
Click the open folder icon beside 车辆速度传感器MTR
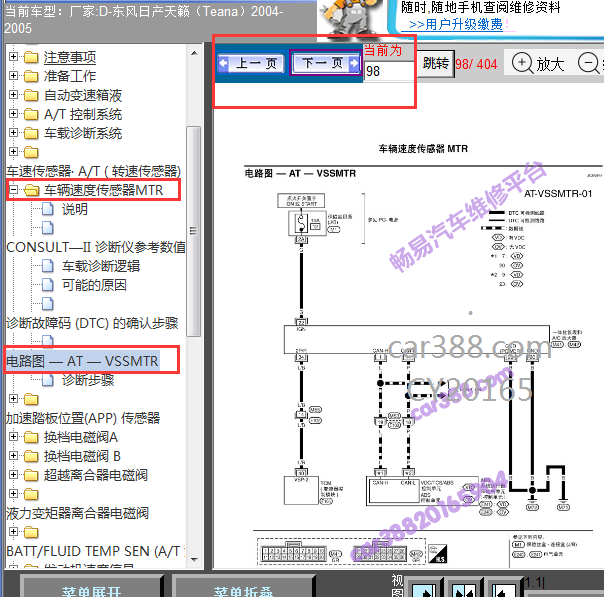pos(31,190)
